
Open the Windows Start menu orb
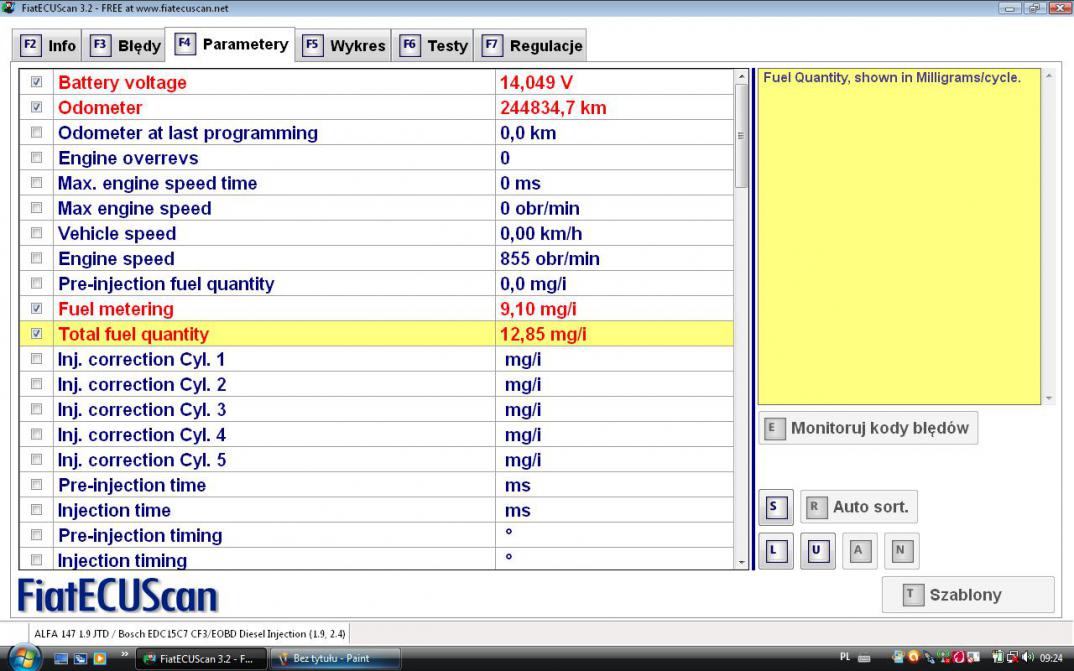[x=24, y=658]
